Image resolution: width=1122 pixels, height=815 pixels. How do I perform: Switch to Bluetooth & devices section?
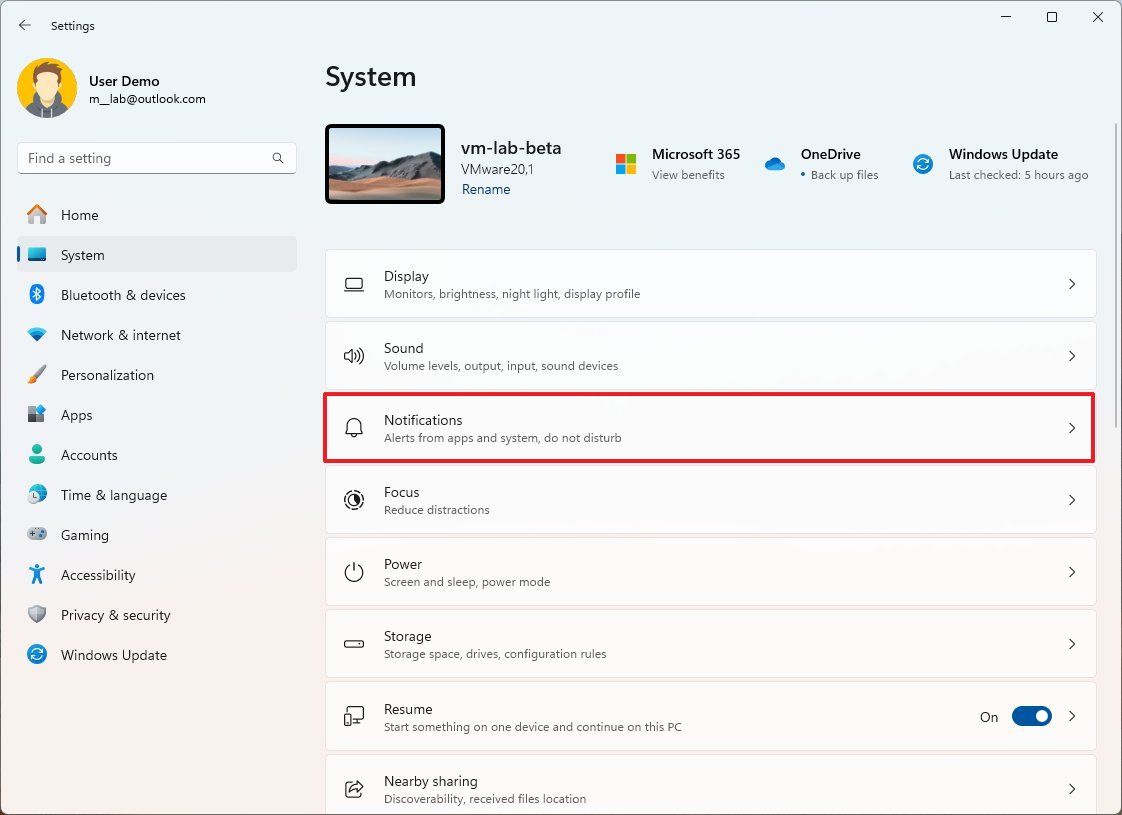click(122, 295)
